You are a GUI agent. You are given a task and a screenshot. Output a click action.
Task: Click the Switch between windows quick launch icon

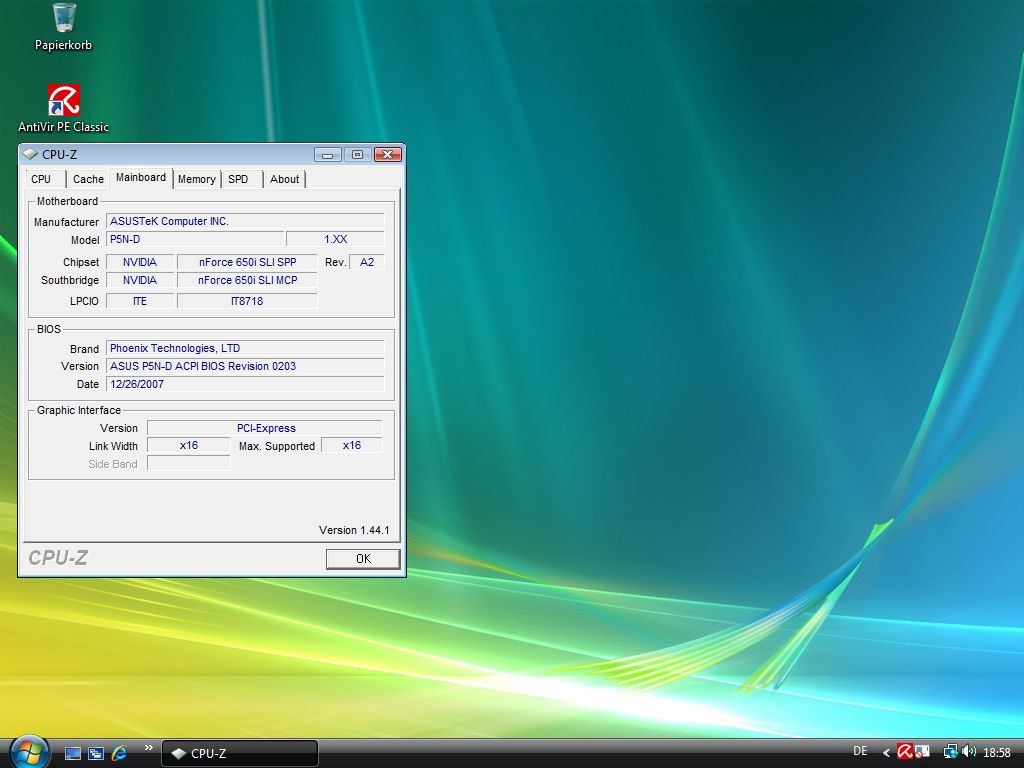[95, 753]
